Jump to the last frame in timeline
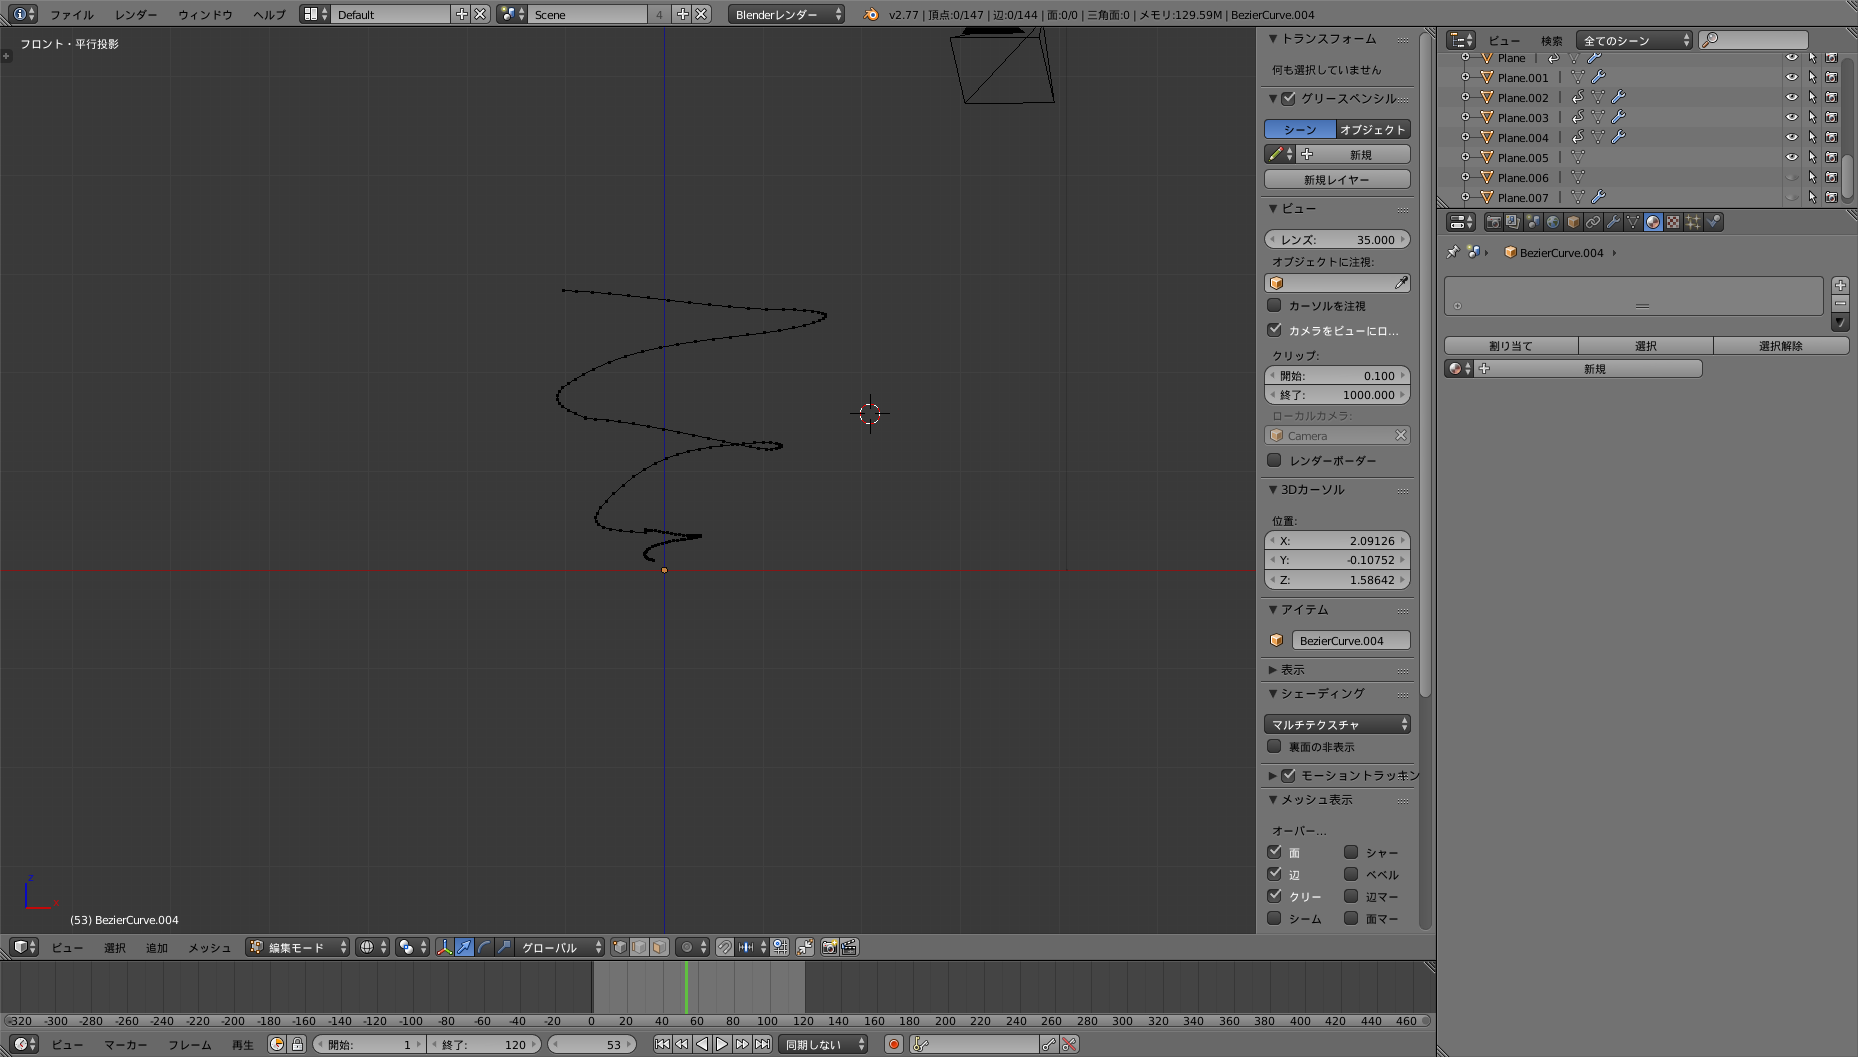Screen dimensions: 1858x1057 (762, 1044)
